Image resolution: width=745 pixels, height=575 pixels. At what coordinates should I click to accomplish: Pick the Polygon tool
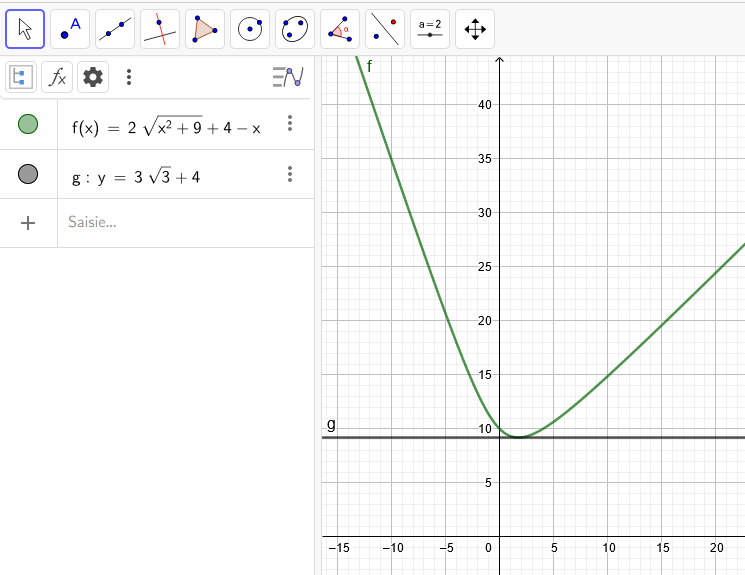pos(205,29)
